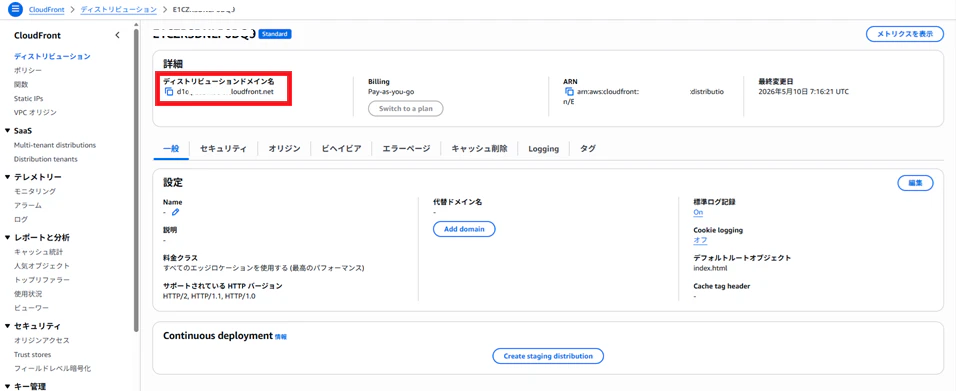The image size is (956, 391).
Task: Go to the エラーページ tab
Action: 406,148
